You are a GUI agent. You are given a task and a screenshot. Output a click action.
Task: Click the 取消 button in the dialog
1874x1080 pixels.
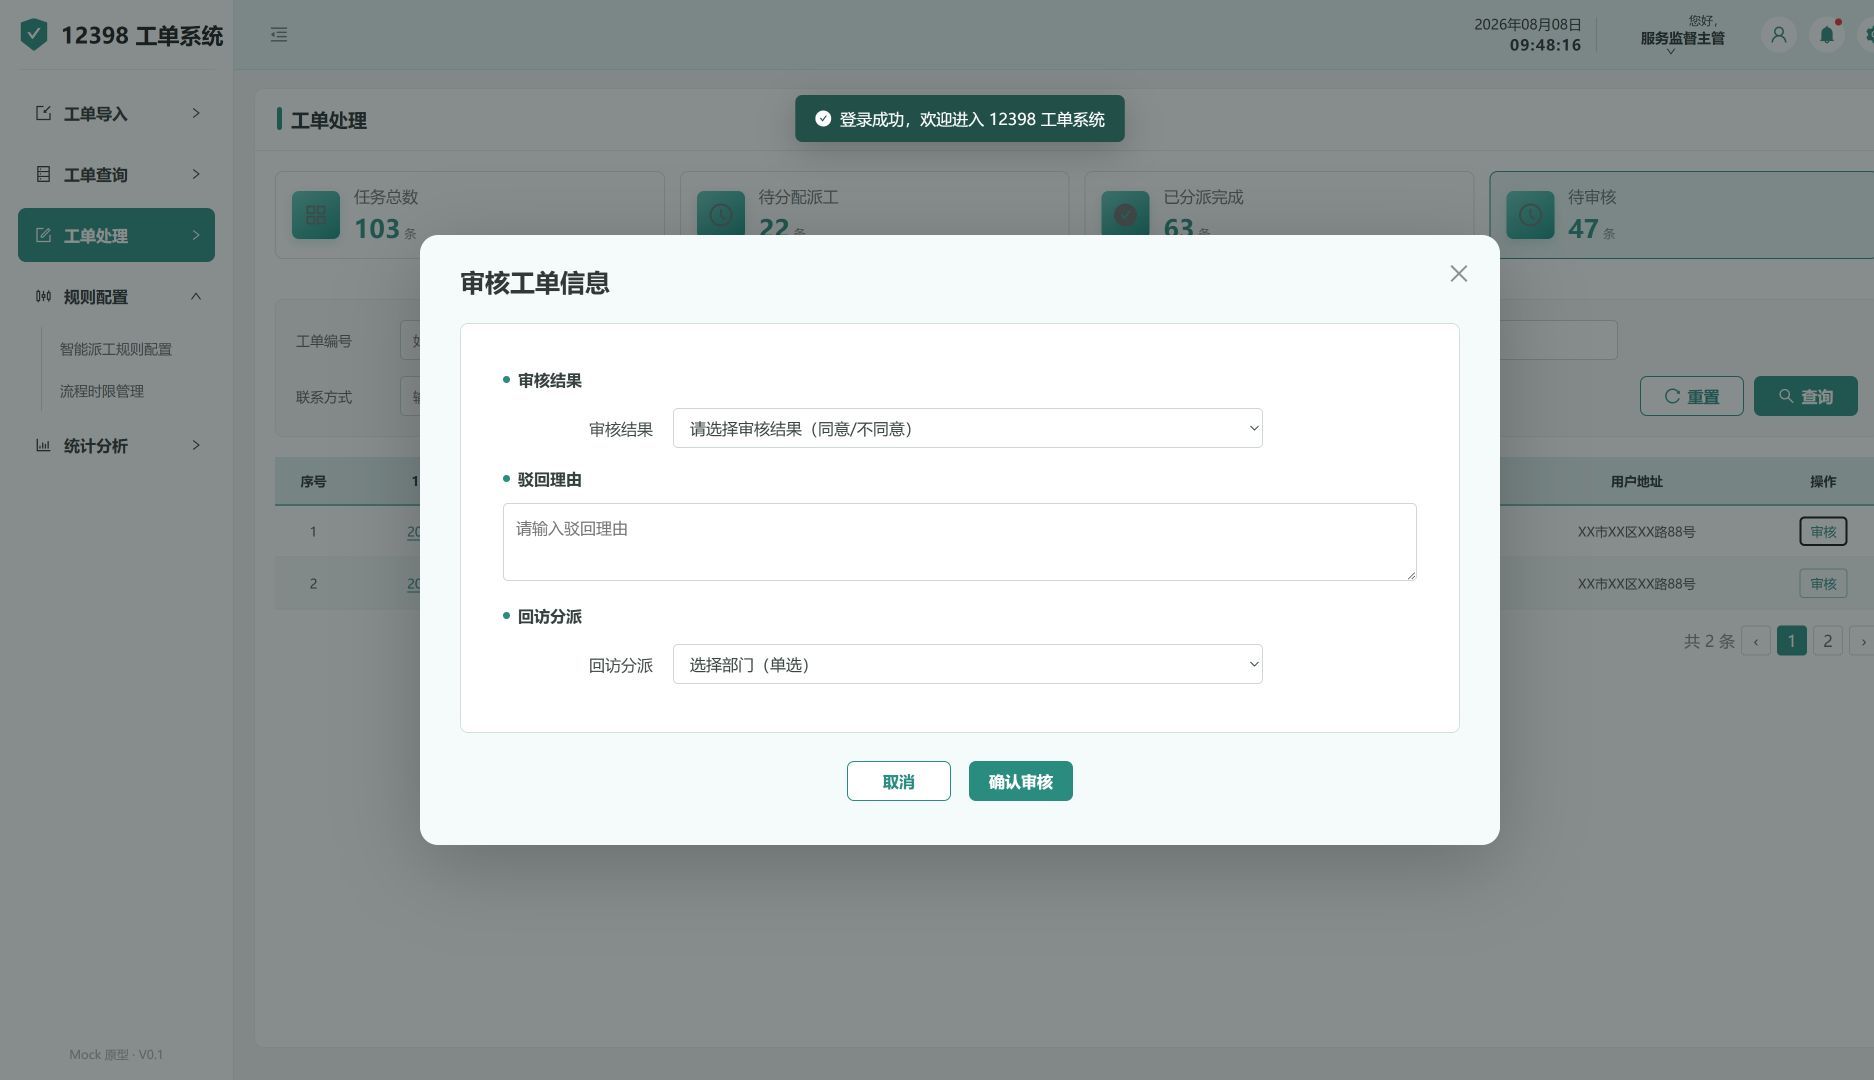pos(898,781)
